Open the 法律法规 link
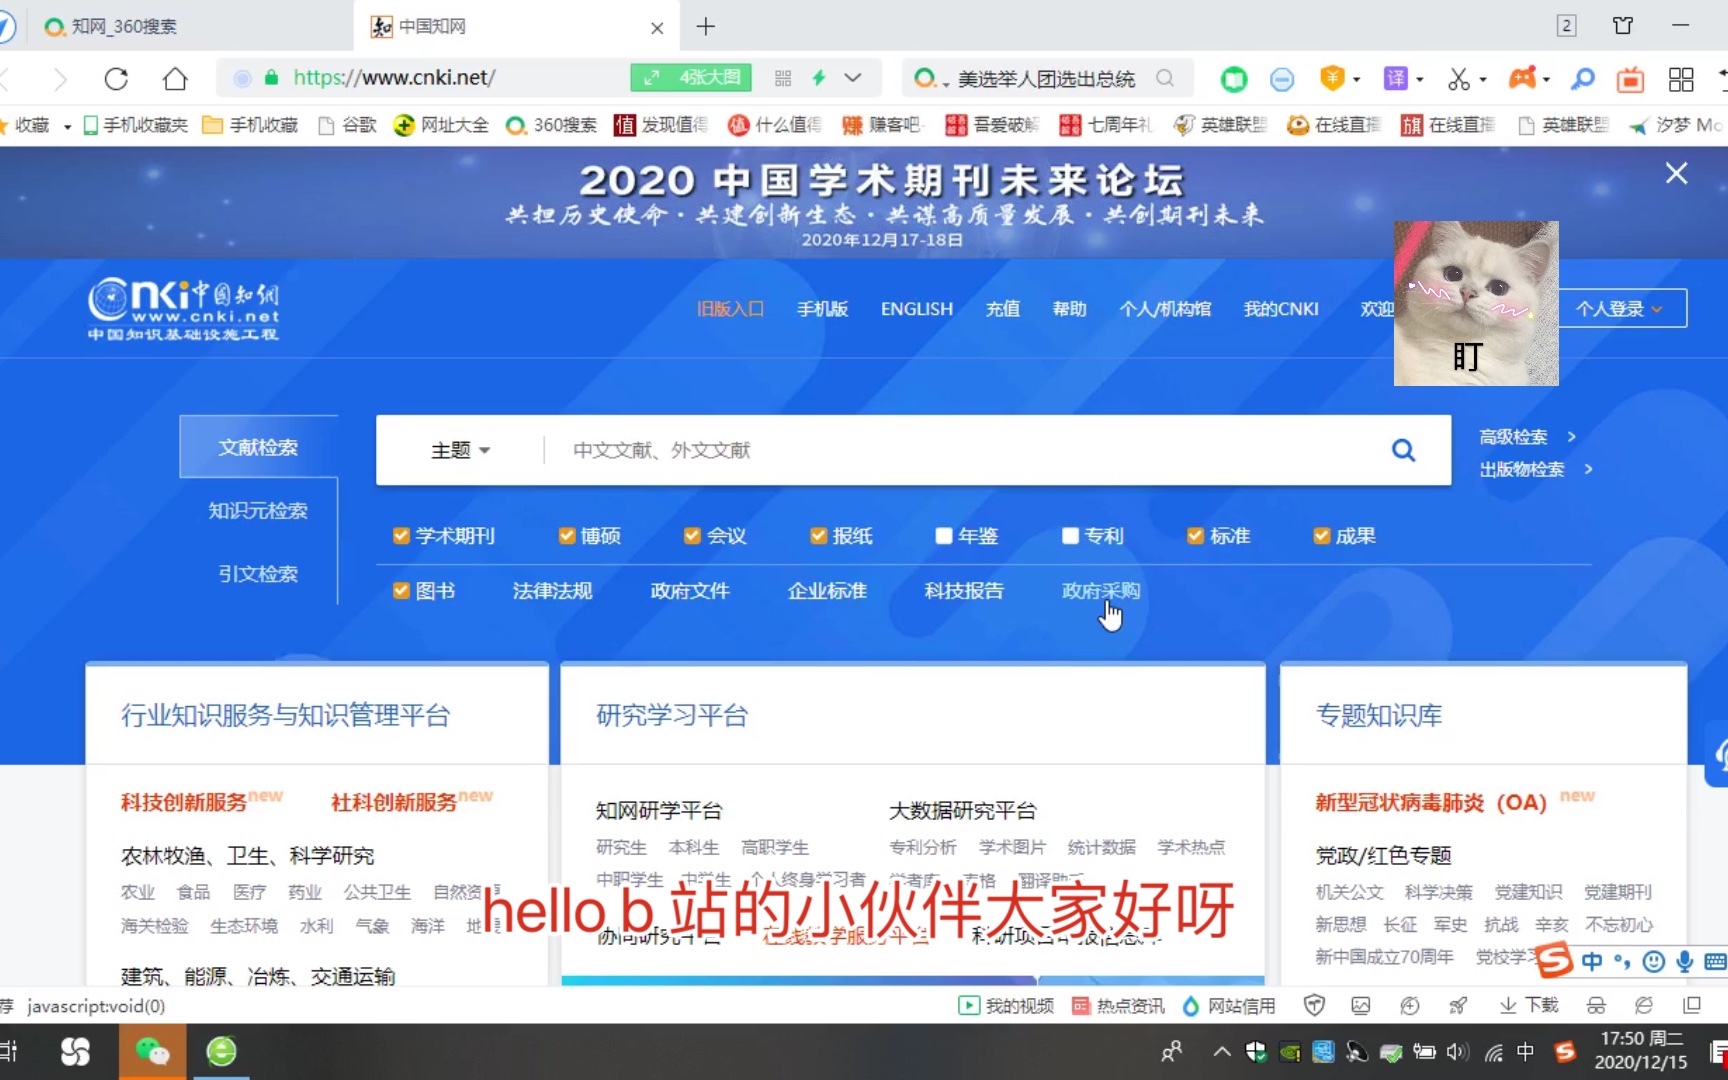This screenshot has height=1080, width=1728. (552, 591)
